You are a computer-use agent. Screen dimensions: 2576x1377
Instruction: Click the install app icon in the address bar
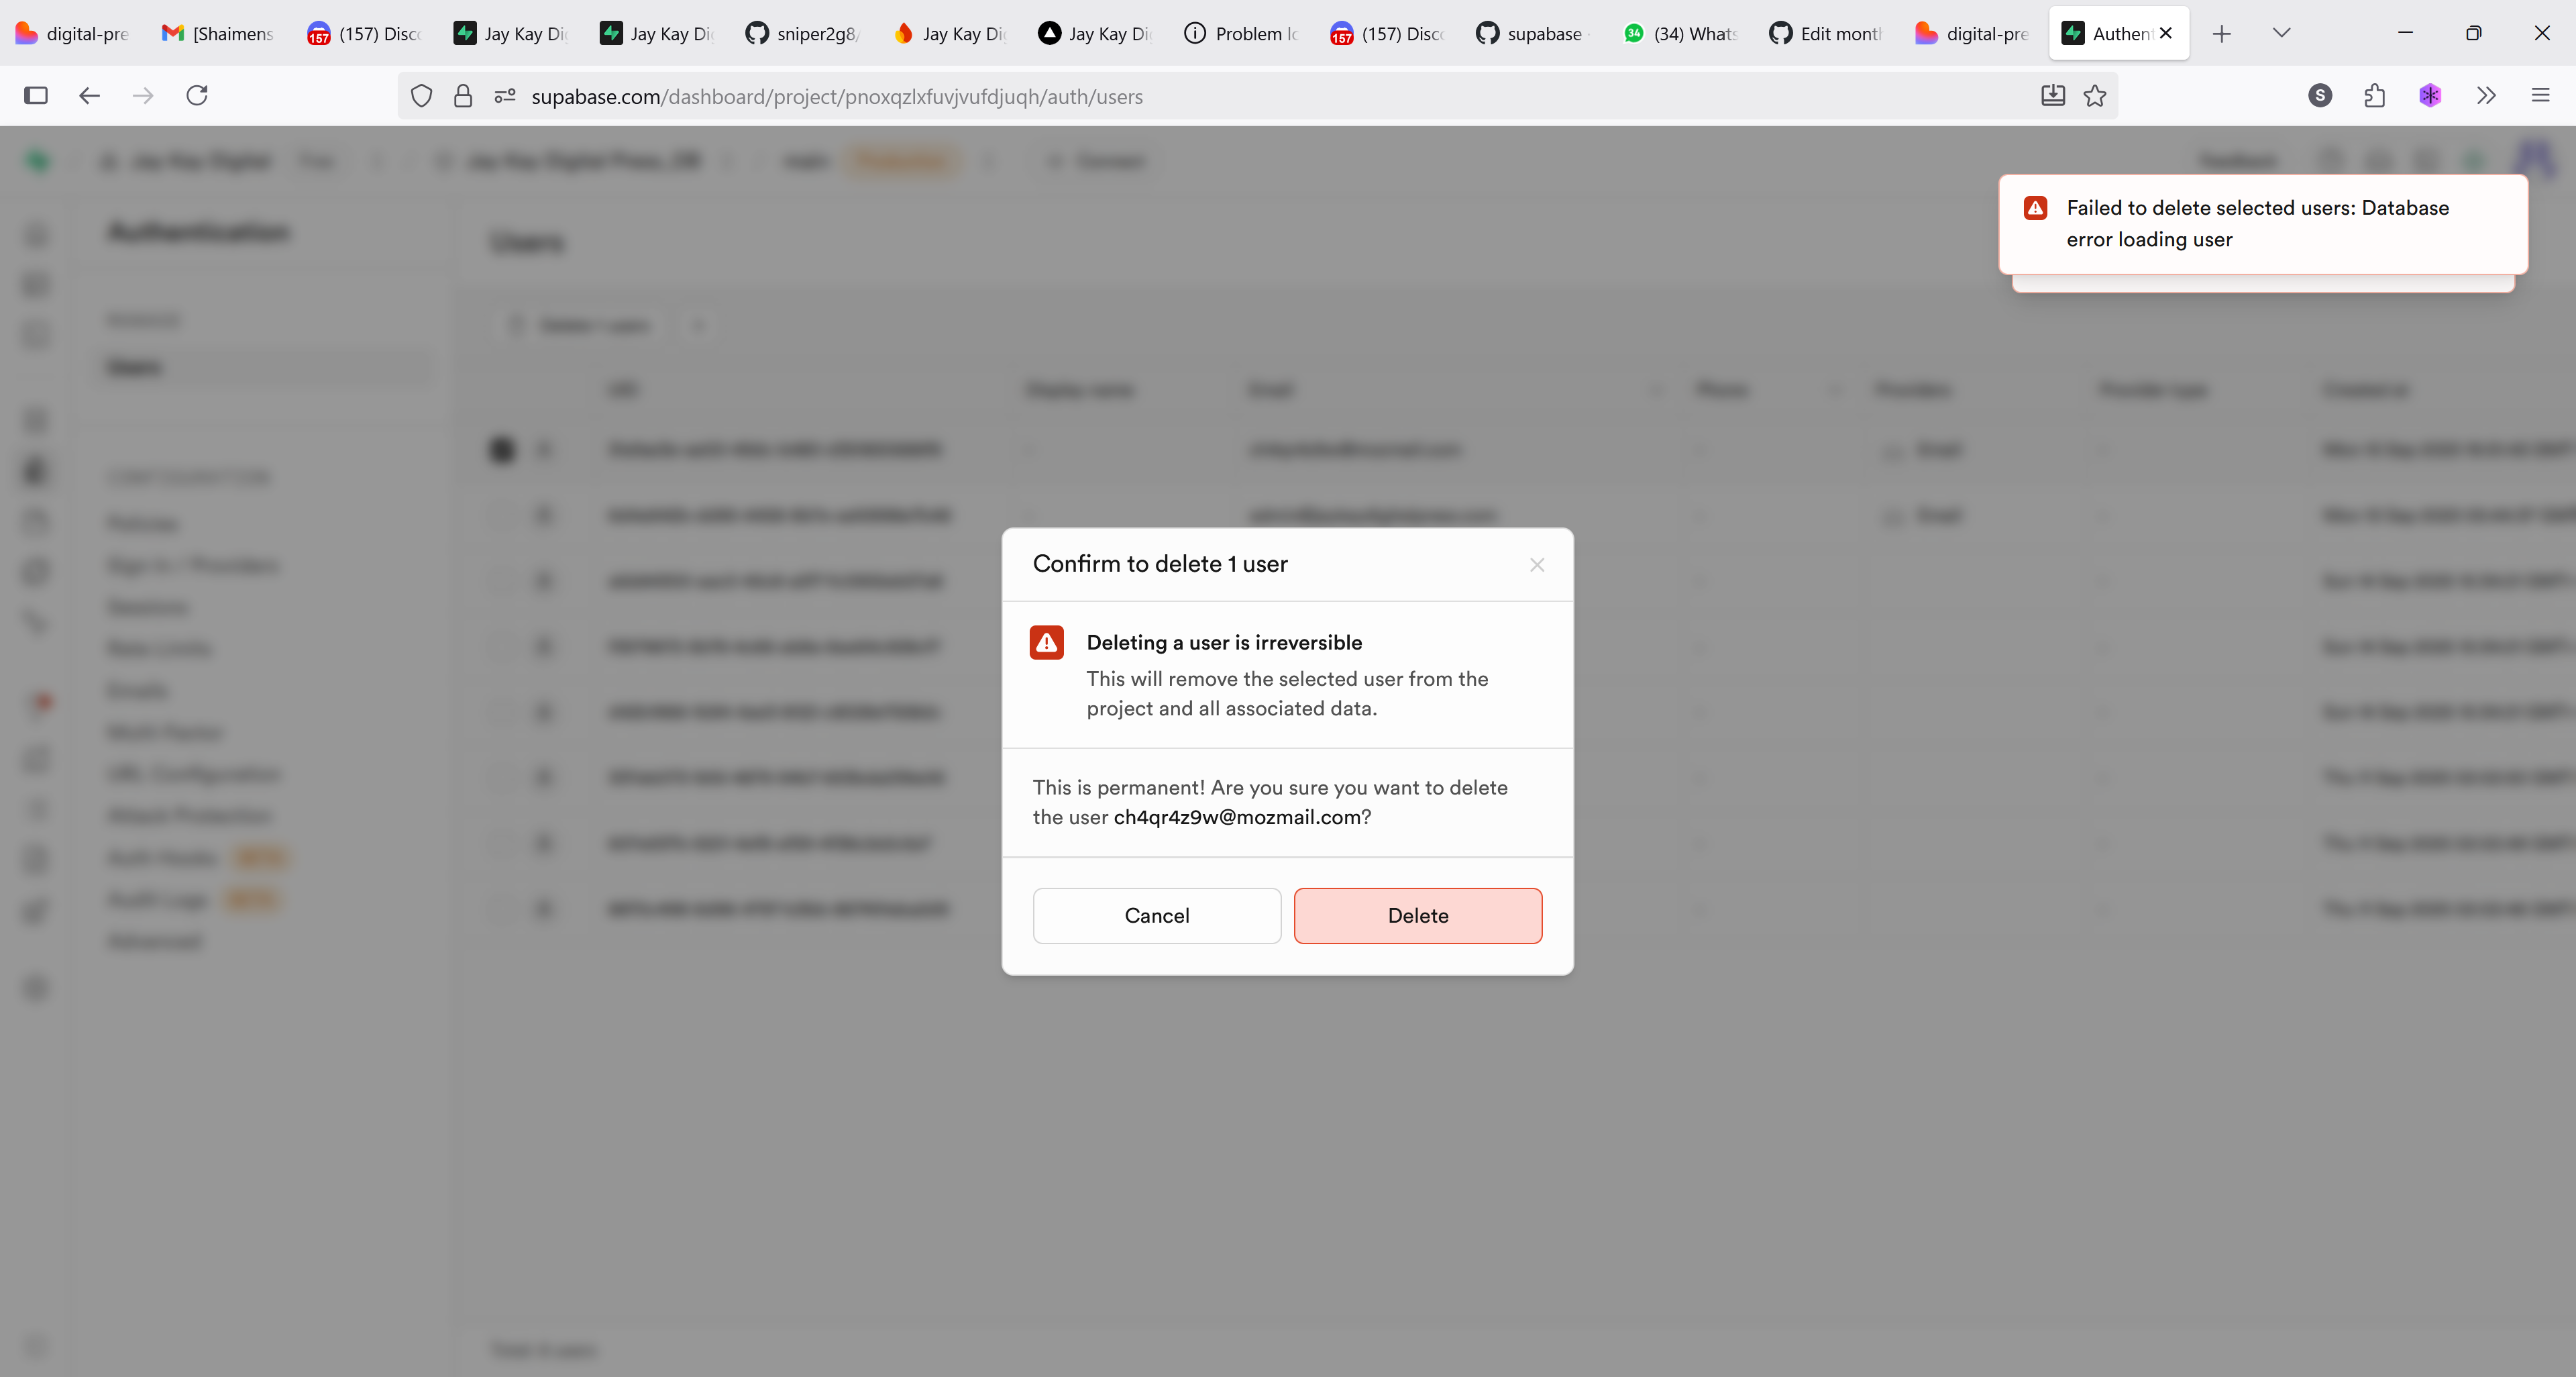coord(2052,96)
